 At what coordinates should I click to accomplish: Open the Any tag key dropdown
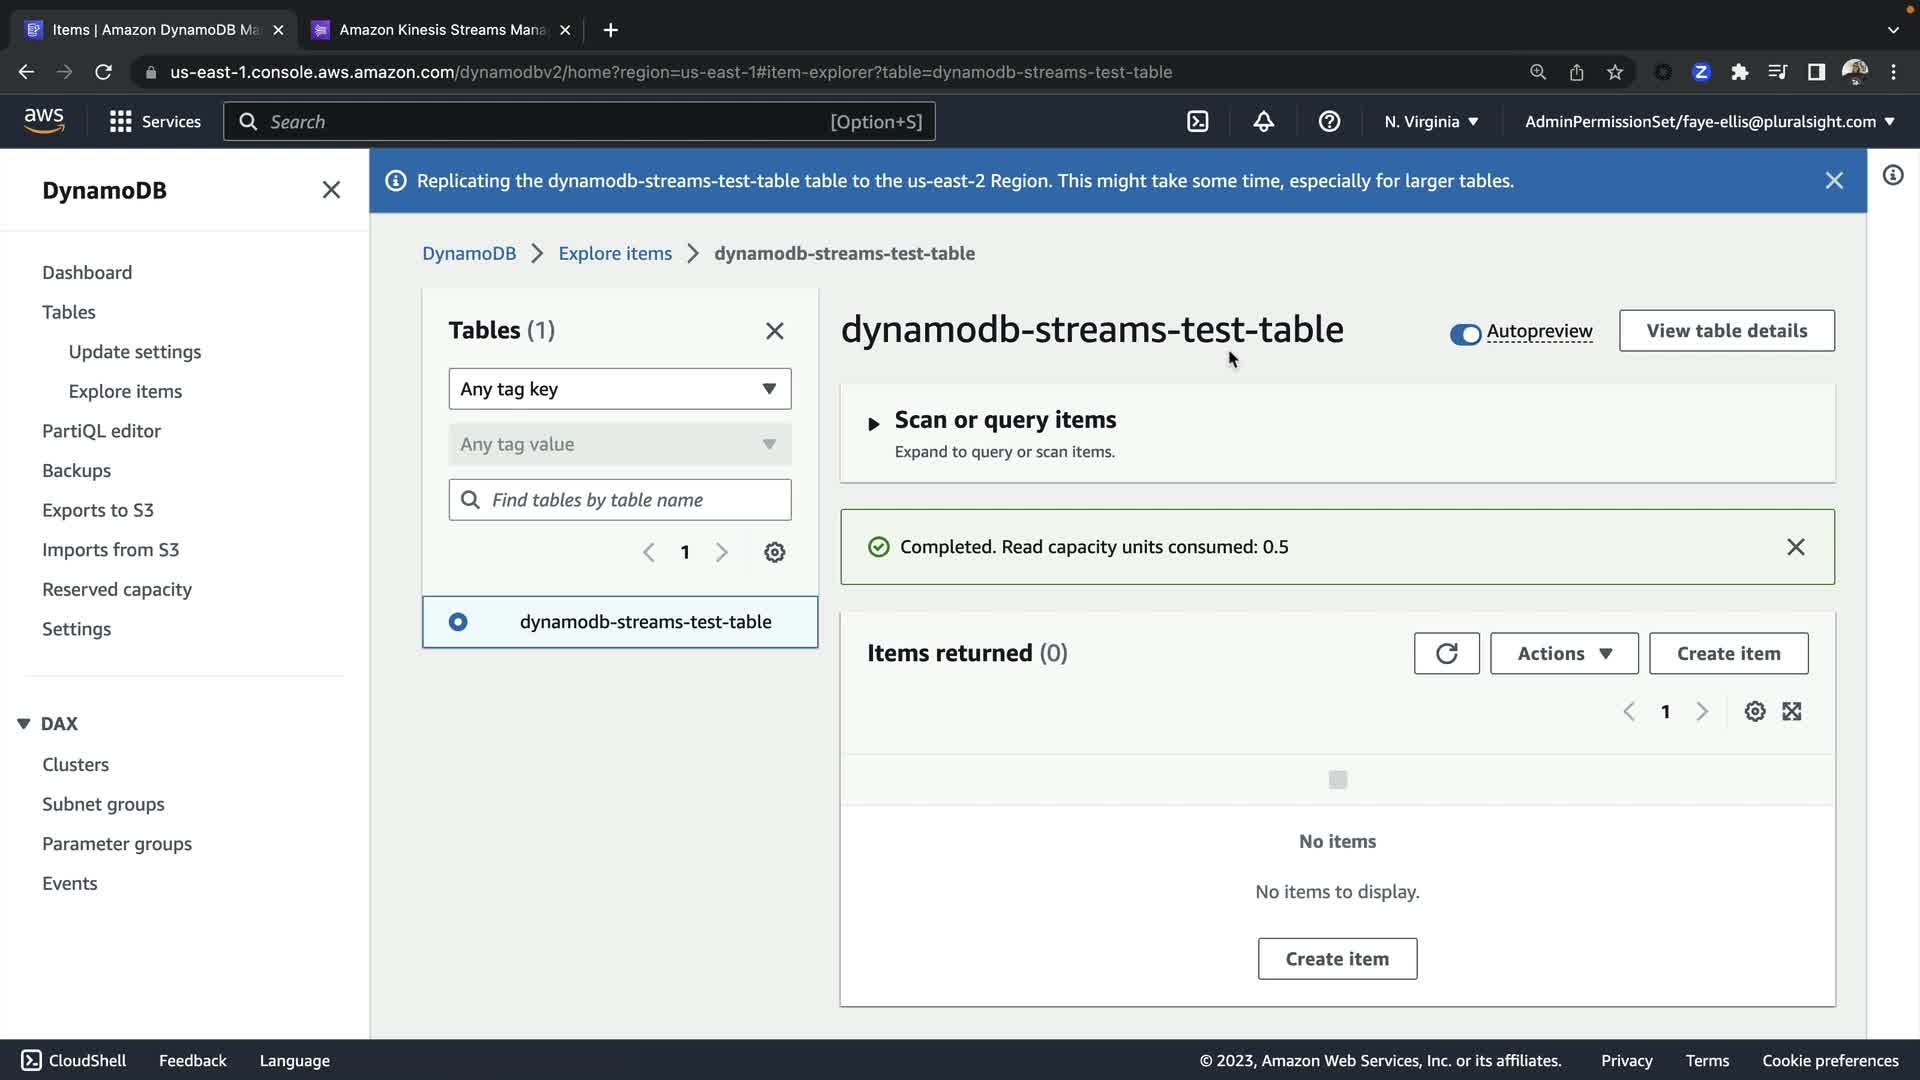coord(619,389)
